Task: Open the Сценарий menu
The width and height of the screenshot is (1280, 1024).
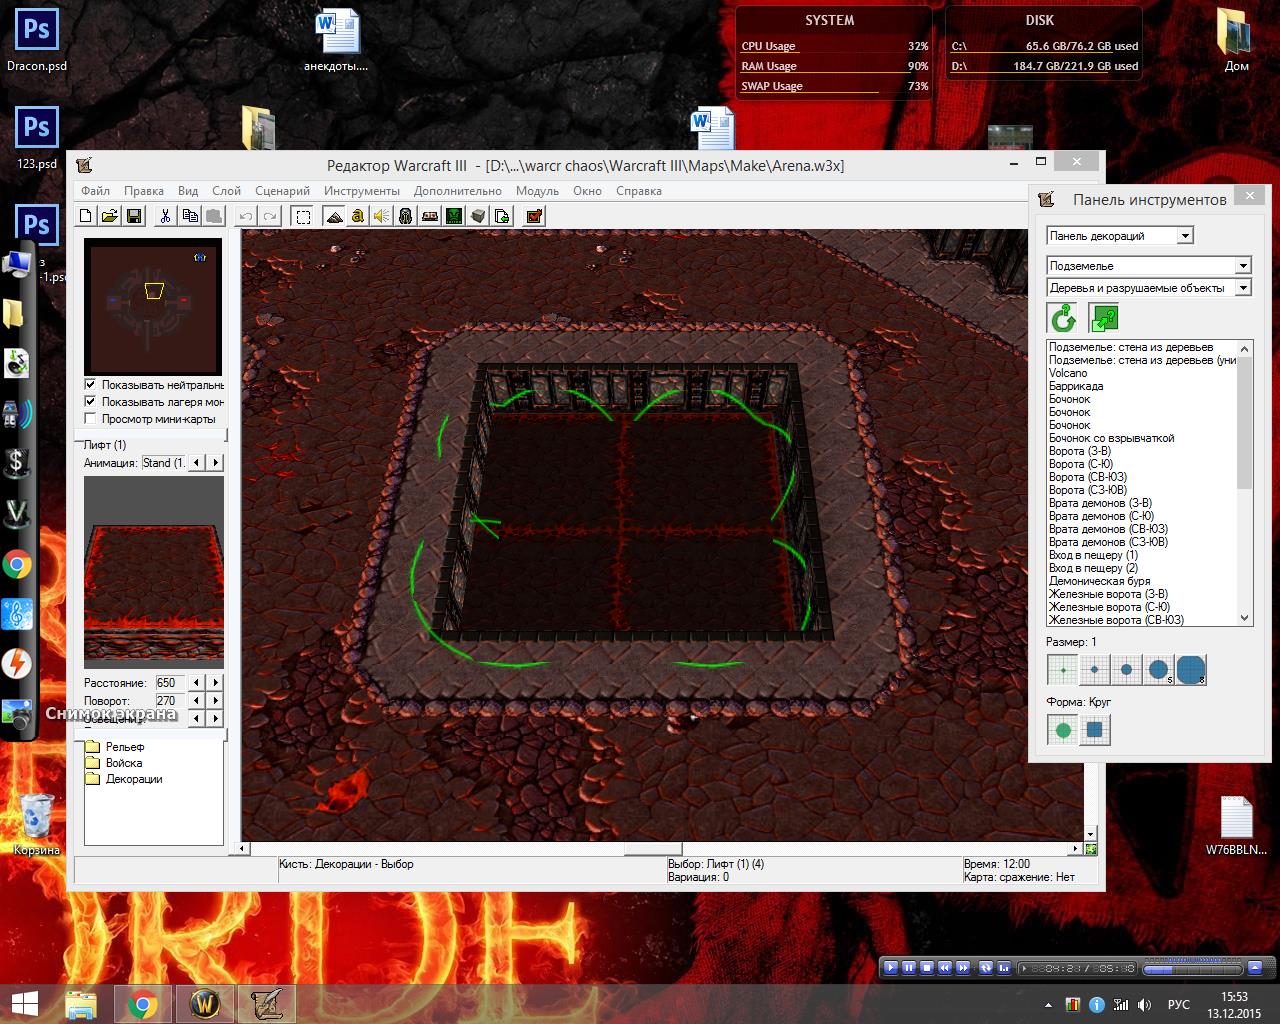Action: coord(283,191)
